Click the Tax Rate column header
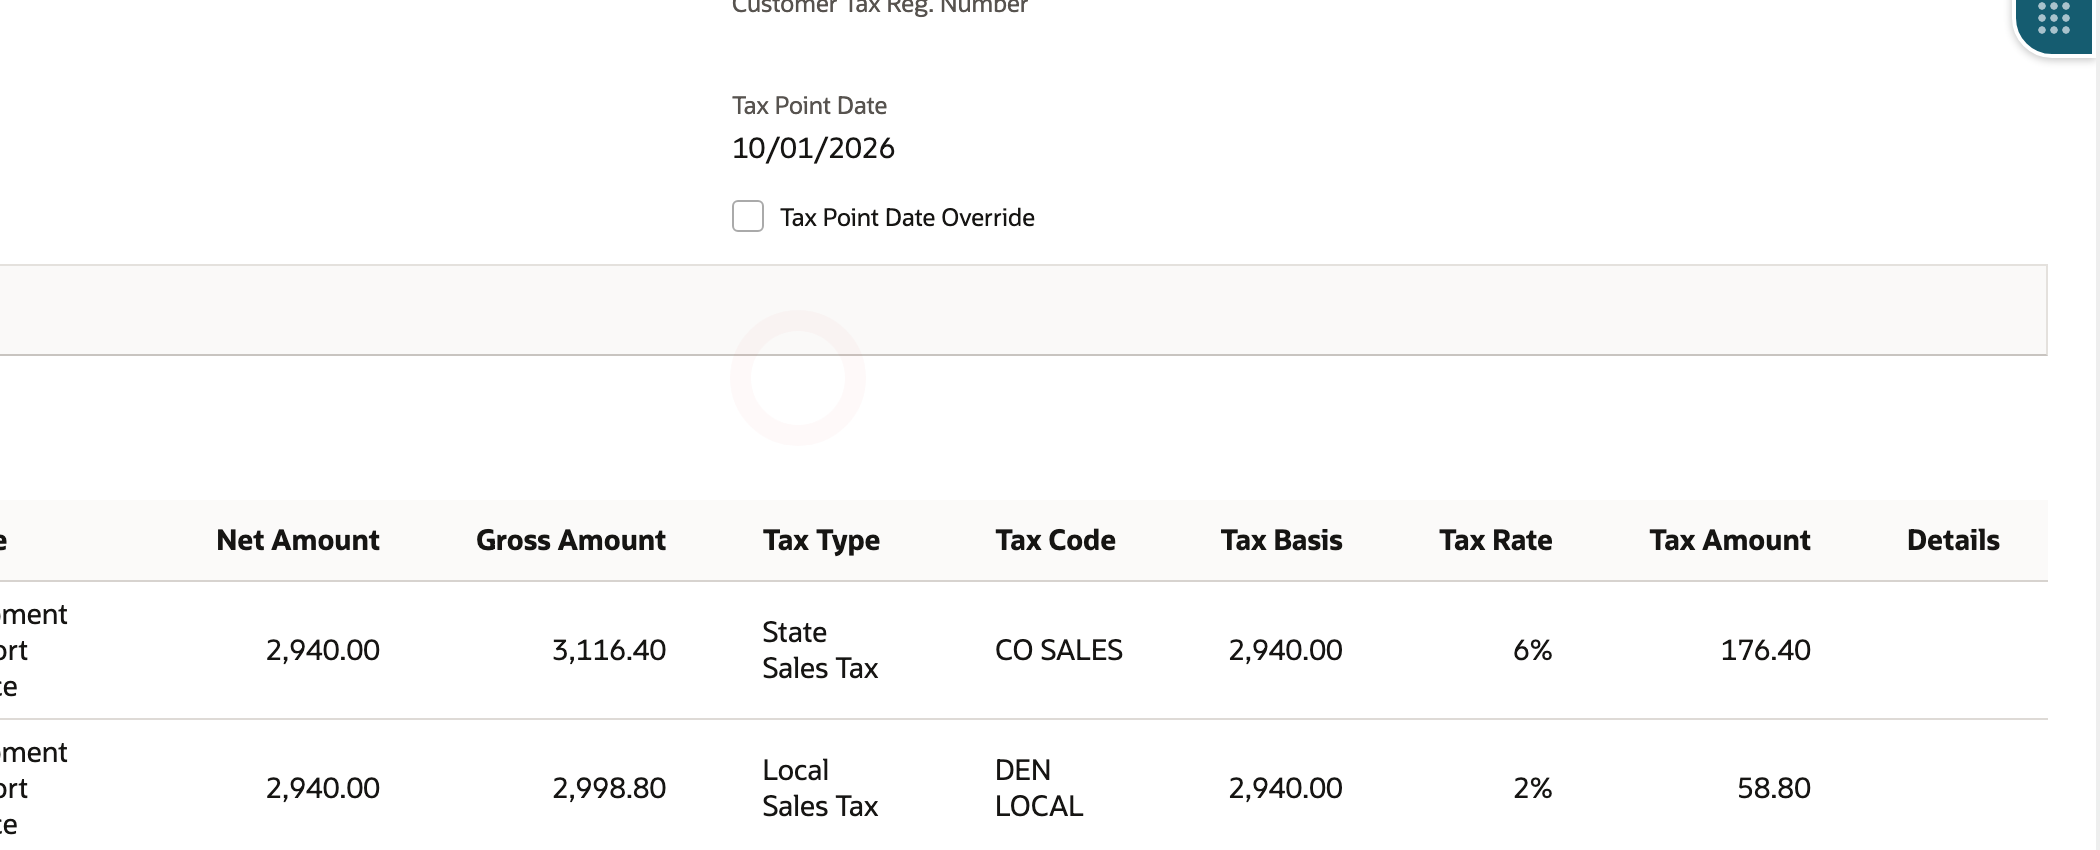 click(x=1495, y=540)
